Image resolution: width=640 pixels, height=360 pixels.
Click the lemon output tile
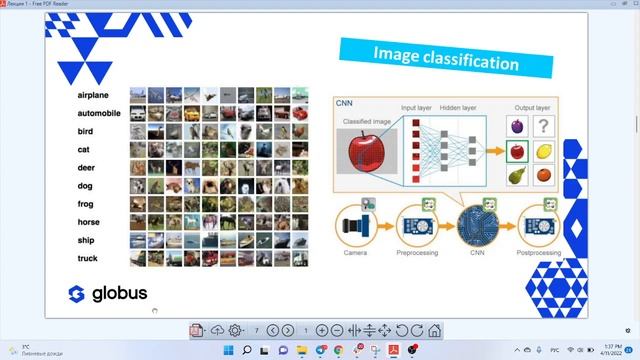(544, 151)
